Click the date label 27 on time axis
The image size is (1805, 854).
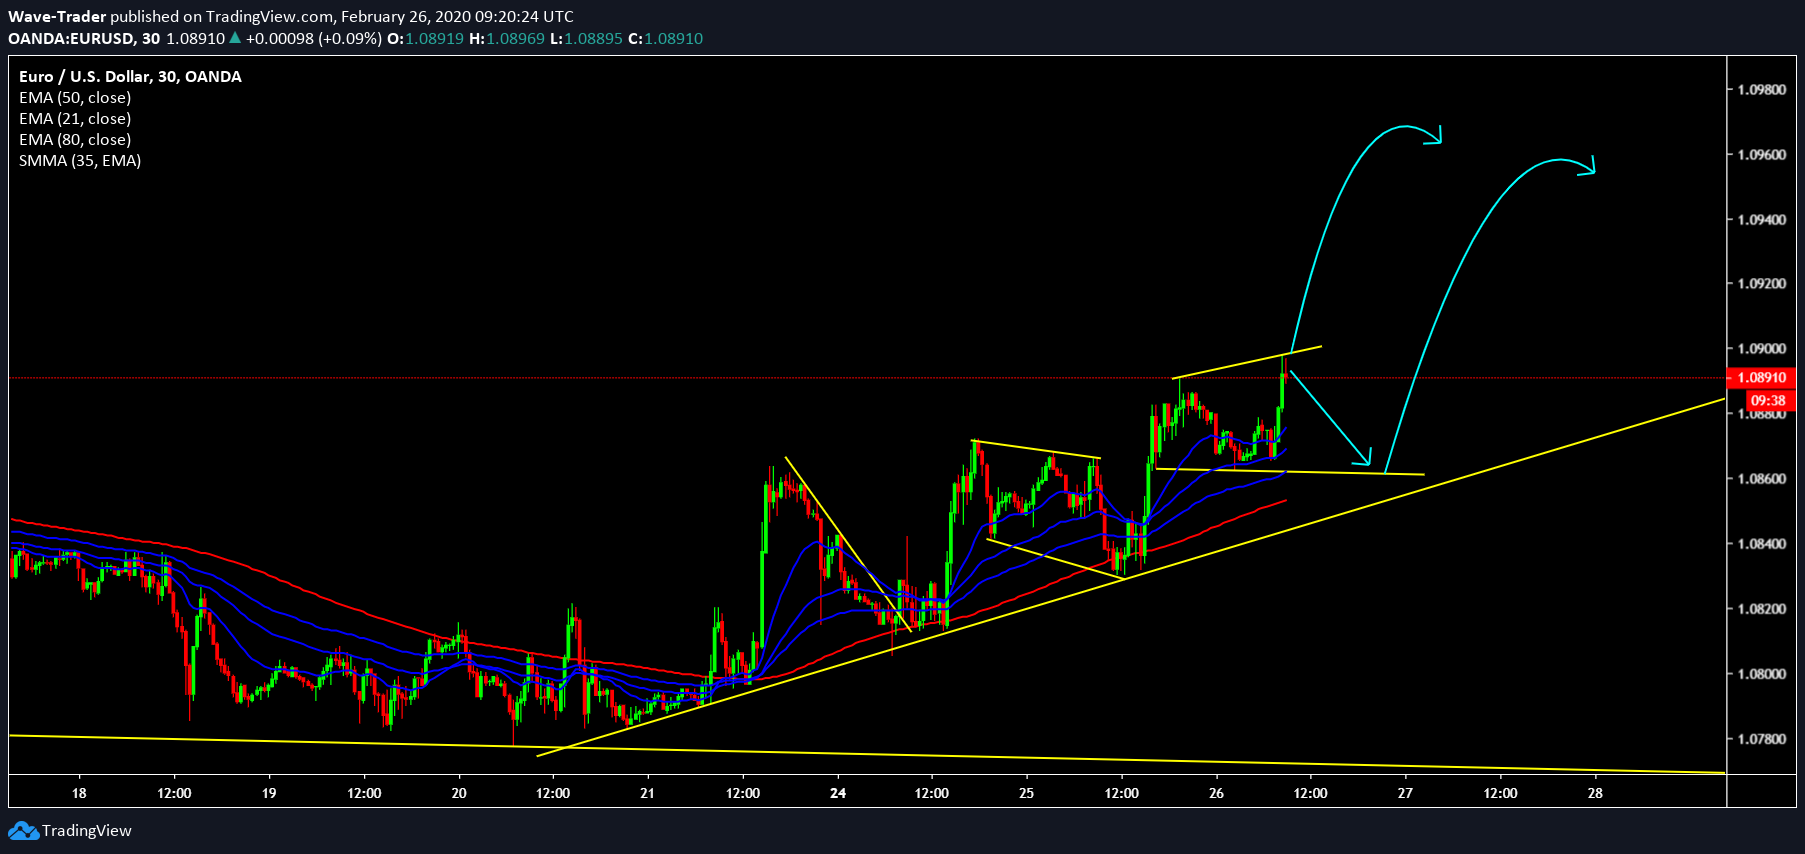(1406, 793)
